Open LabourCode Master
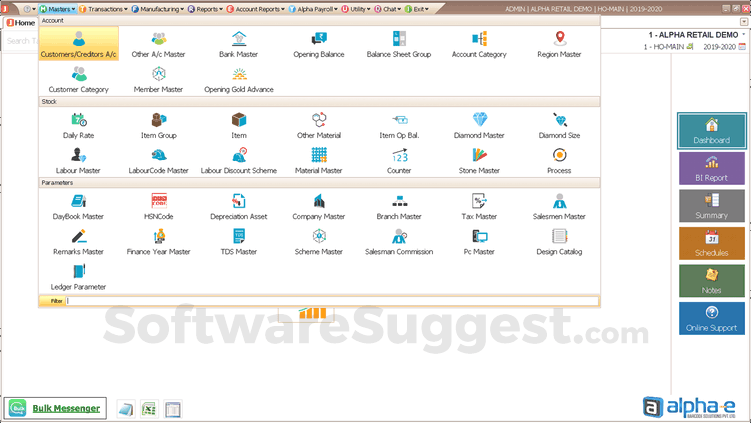Image resolution: width=751 pixels, height=423 pixels. [x=159, y=161]
